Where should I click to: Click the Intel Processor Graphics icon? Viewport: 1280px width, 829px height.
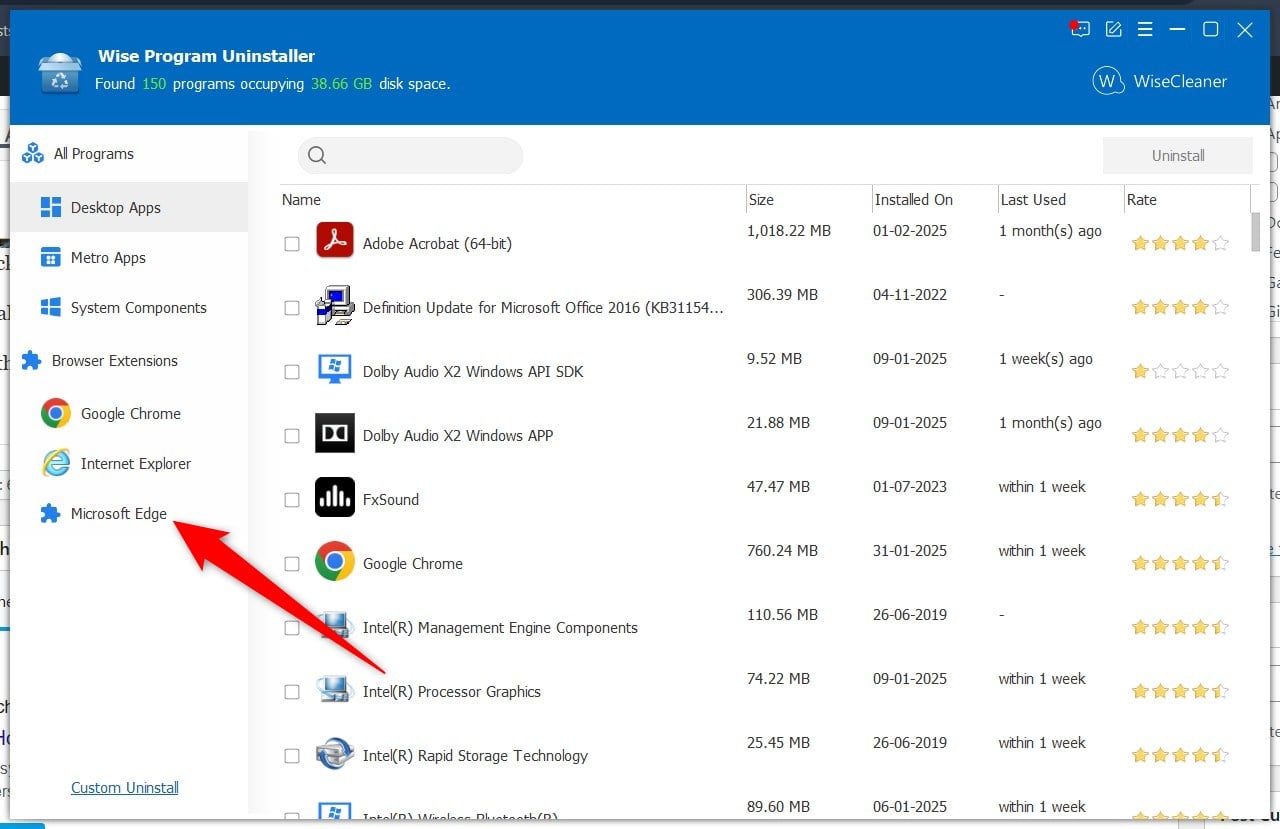pos(335,690)
